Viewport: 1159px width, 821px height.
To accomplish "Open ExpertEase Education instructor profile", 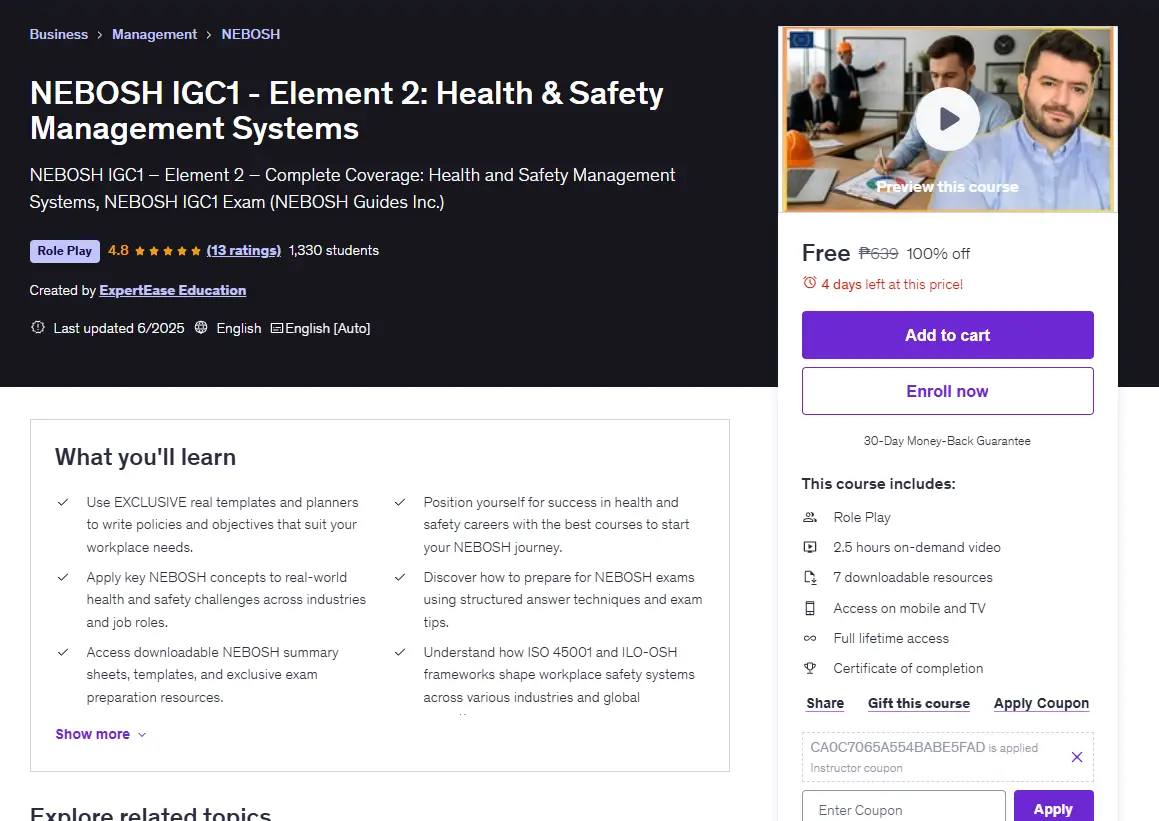I will (x=172, y=290).
